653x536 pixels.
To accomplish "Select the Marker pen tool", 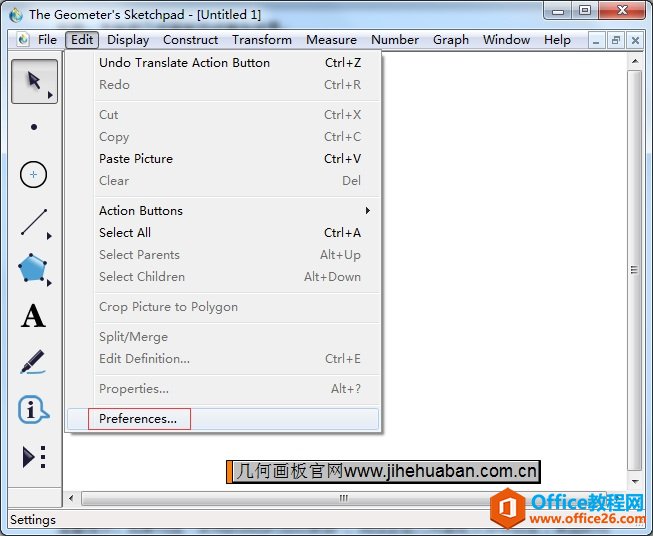I will pyautogui.click(x=33, y=361).
